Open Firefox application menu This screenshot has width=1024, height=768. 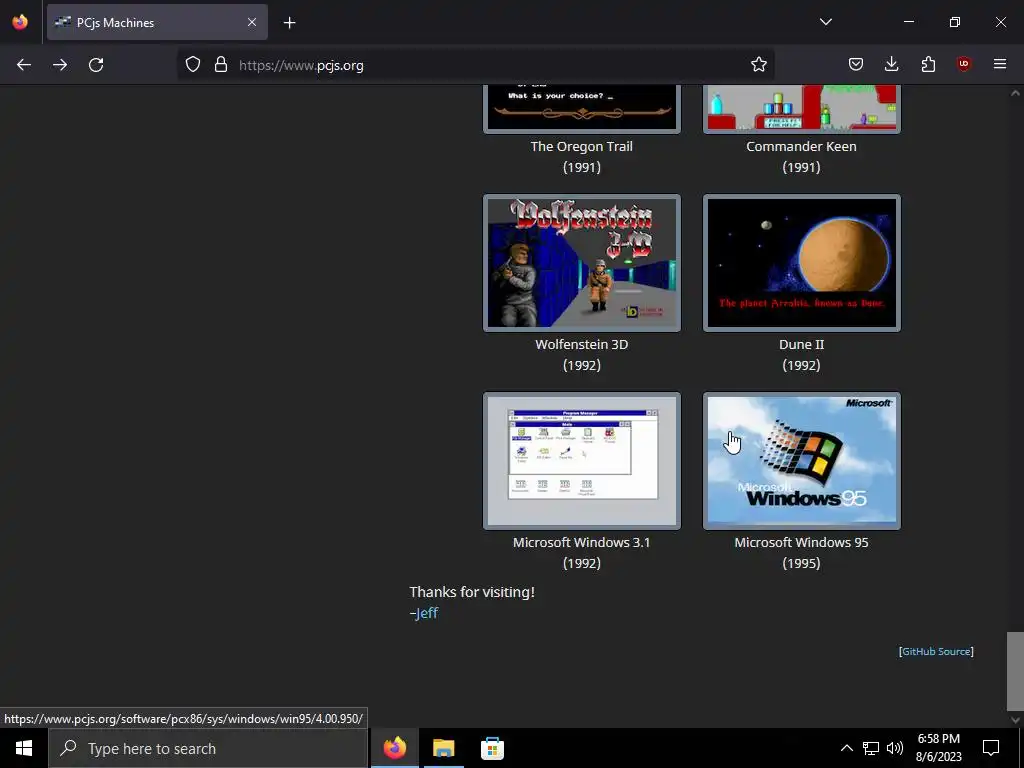[1000, 65]
